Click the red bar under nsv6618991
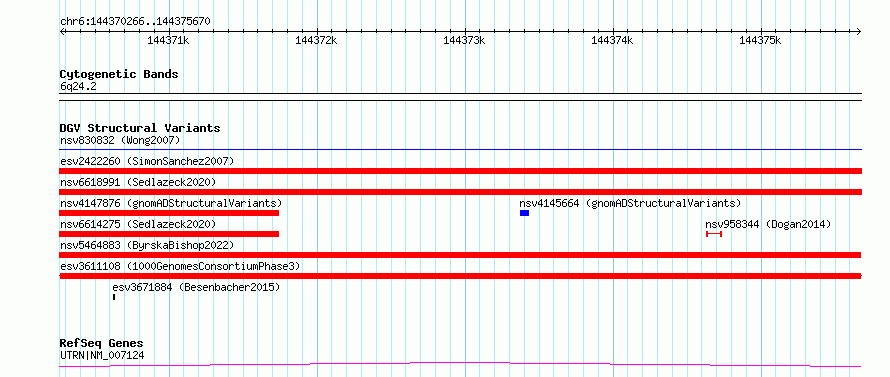Viewport: 890px width, 377px height. point(460,192)
